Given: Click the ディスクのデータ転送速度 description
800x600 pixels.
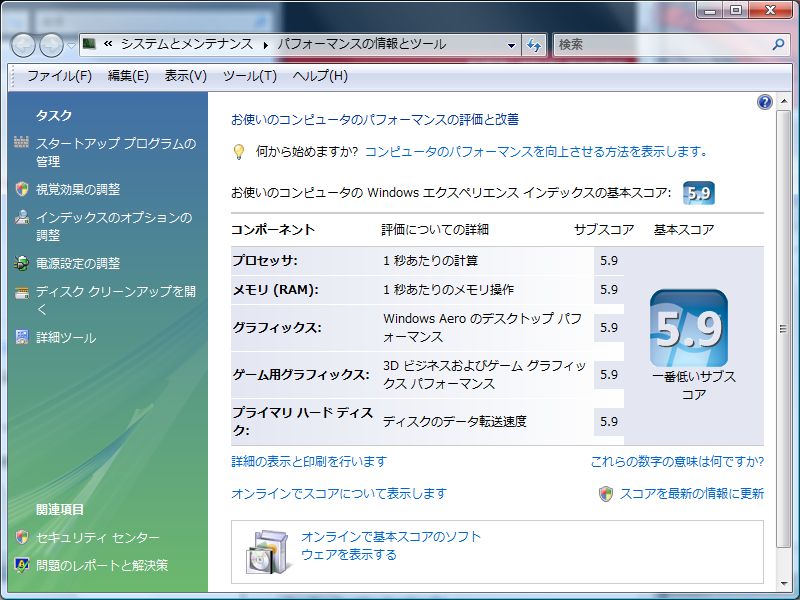Looking at the screenshot, I should 455,421.
